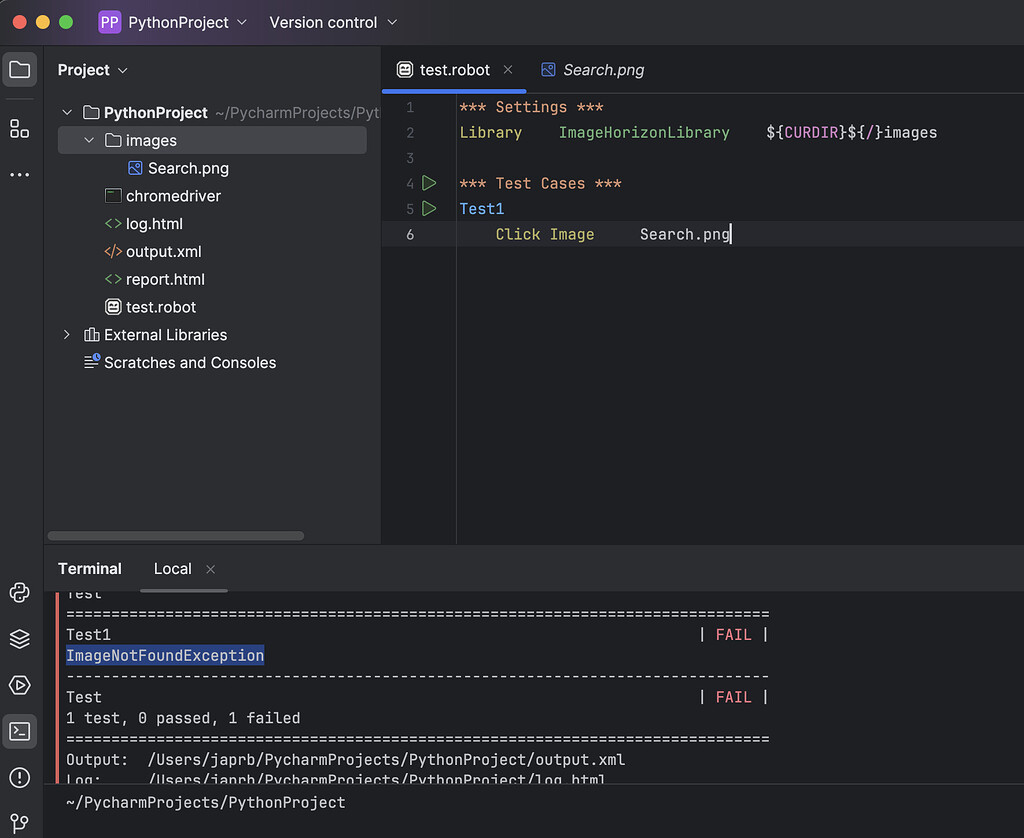
Task: Open the Problems tool window
Action: [19, 777]
